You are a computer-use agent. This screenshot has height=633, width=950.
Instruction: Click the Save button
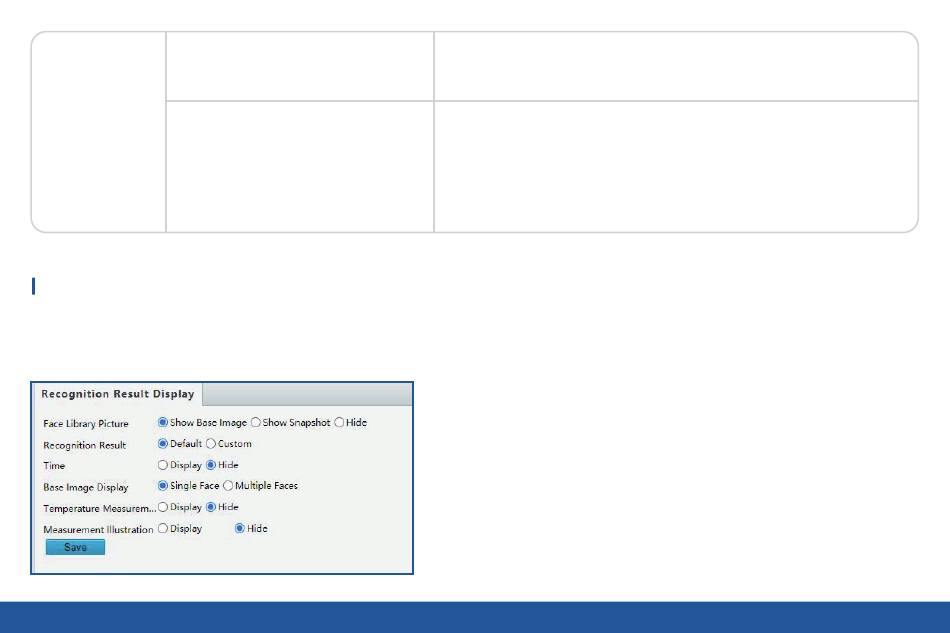click(75, 547)
